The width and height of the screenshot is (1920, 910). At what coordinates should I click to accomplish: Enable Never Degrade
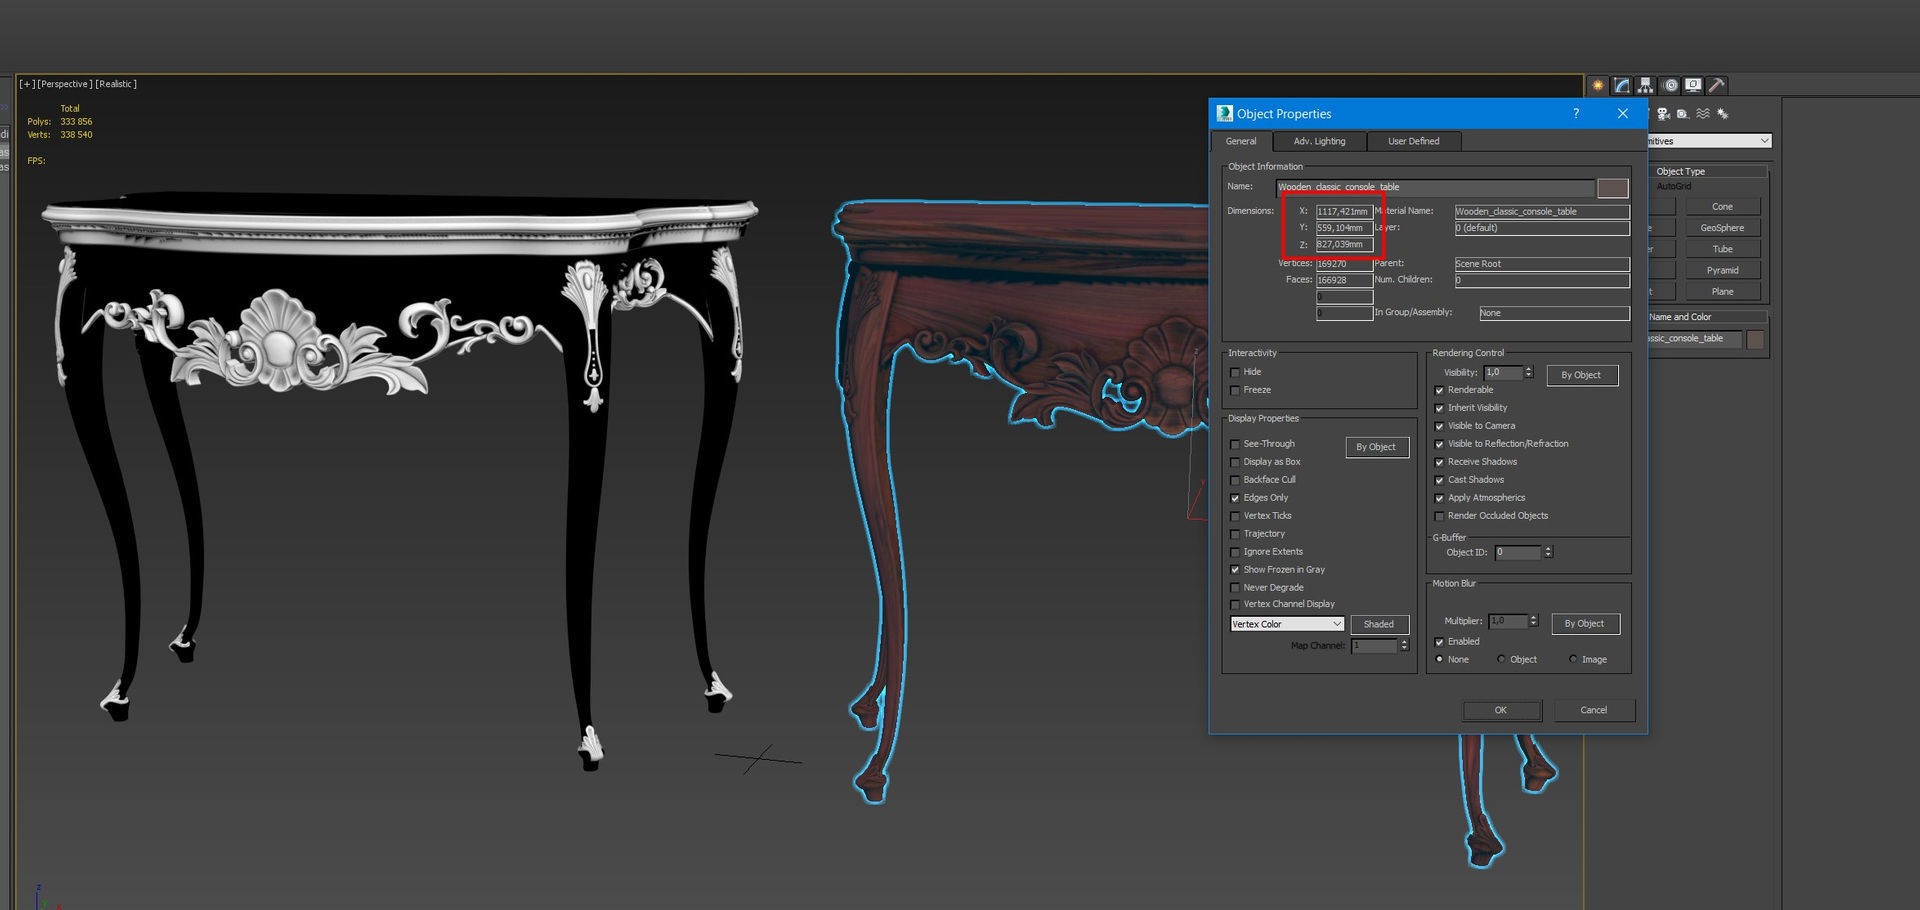coord(1235,588)
